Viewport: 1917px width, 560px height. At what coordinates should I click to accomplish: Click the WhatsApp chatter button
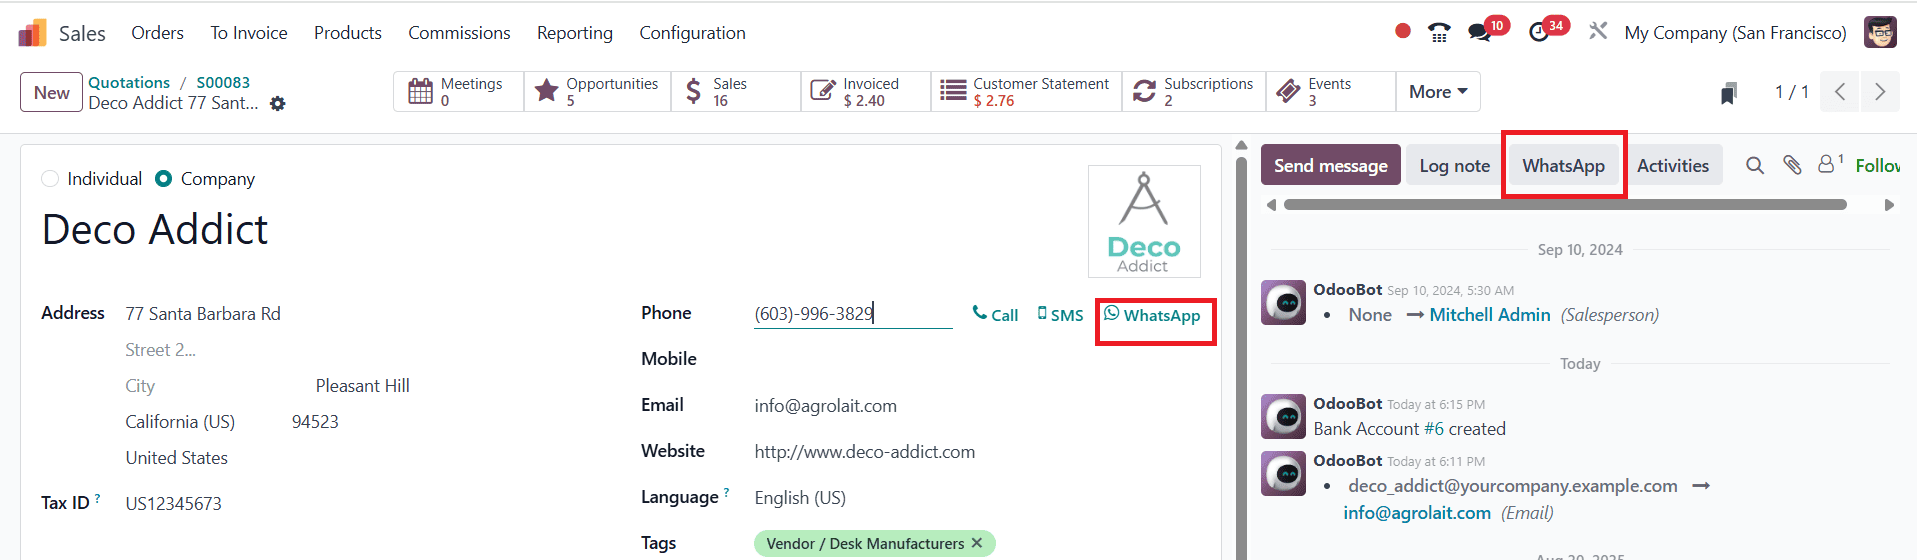(x=1564, y=165)
